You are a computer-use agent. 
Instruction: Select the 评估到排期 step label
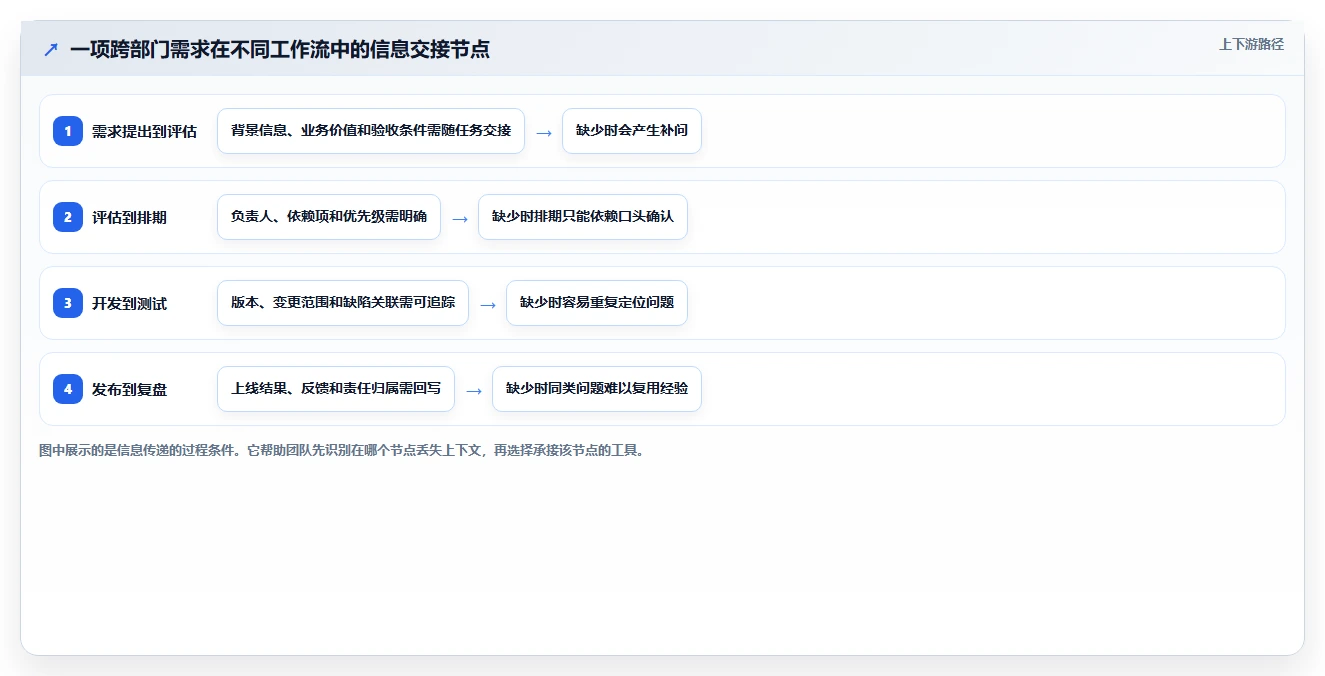(x=129, y=217)
